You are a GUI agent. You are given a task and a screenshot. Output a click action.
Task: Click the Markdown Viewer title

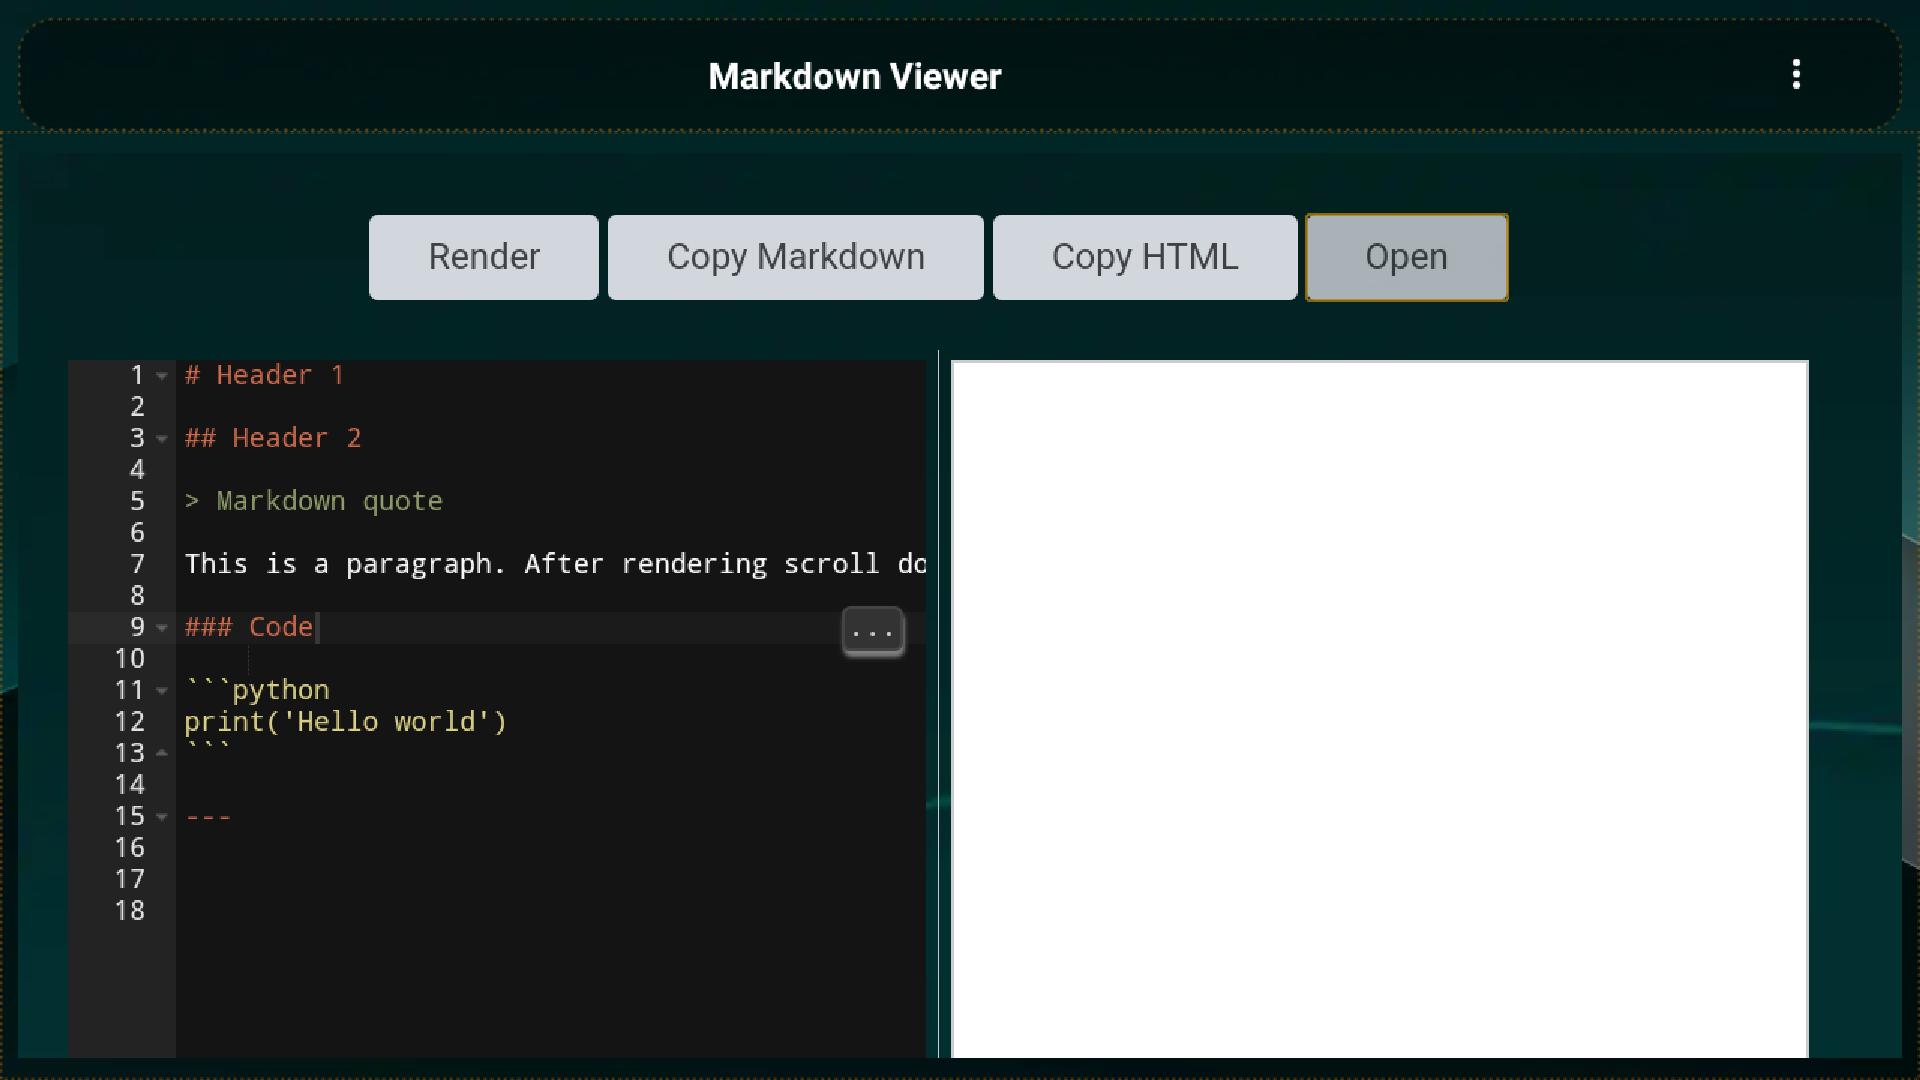pos(855,77)
